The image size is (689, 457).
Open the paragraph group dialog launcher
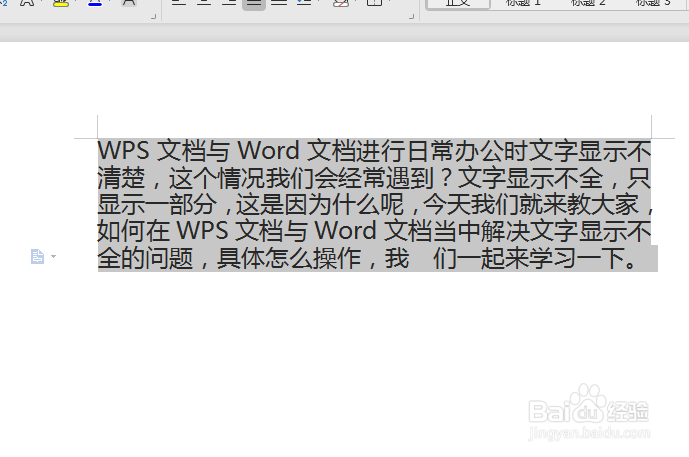point(411,17)
